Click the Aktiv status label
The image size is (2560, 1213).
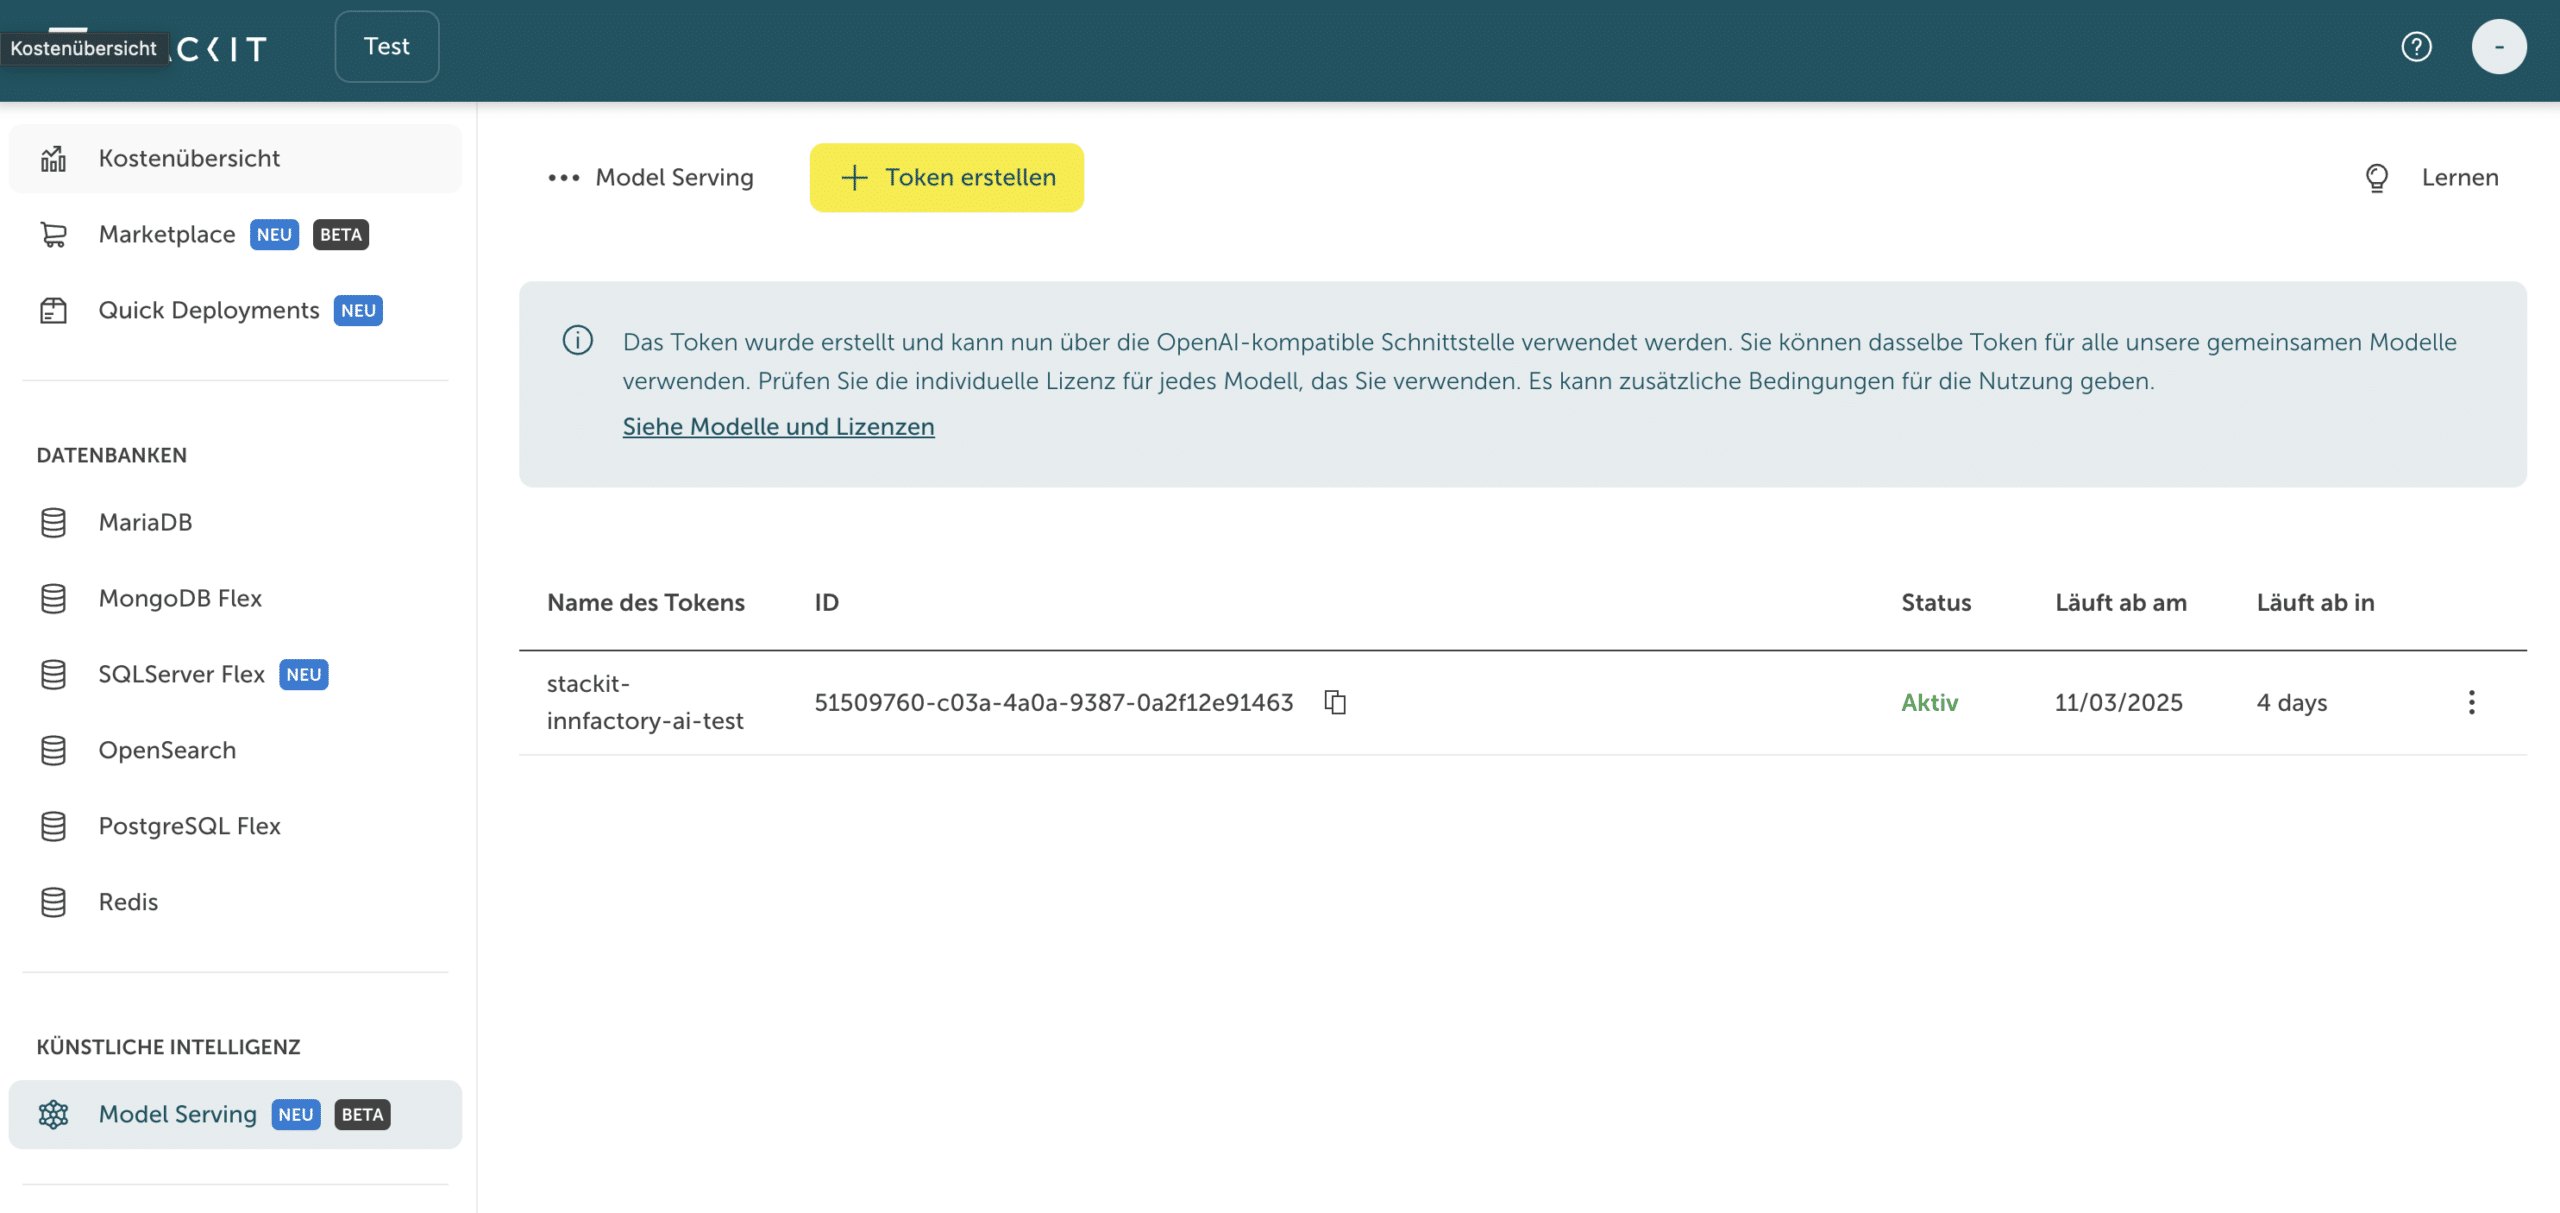(1929, 703)
